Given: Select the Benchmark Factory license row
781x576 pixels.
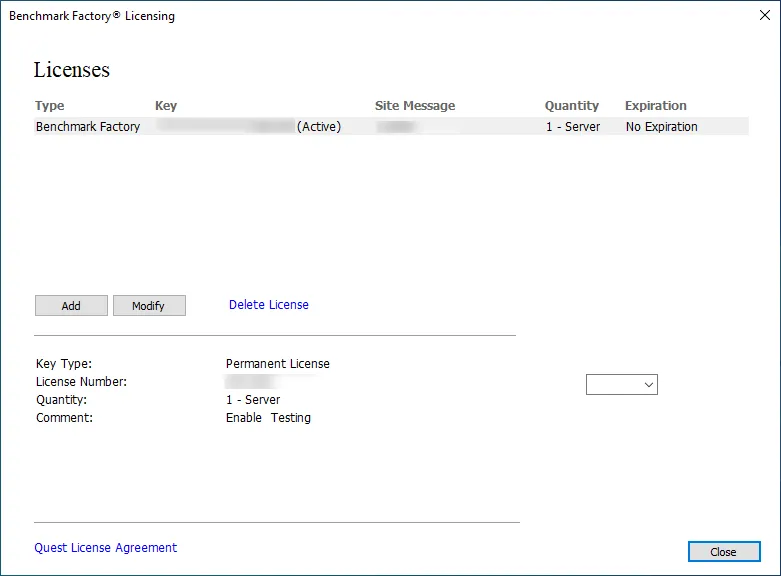Looking at the screenshot, I should pos(391,127).
